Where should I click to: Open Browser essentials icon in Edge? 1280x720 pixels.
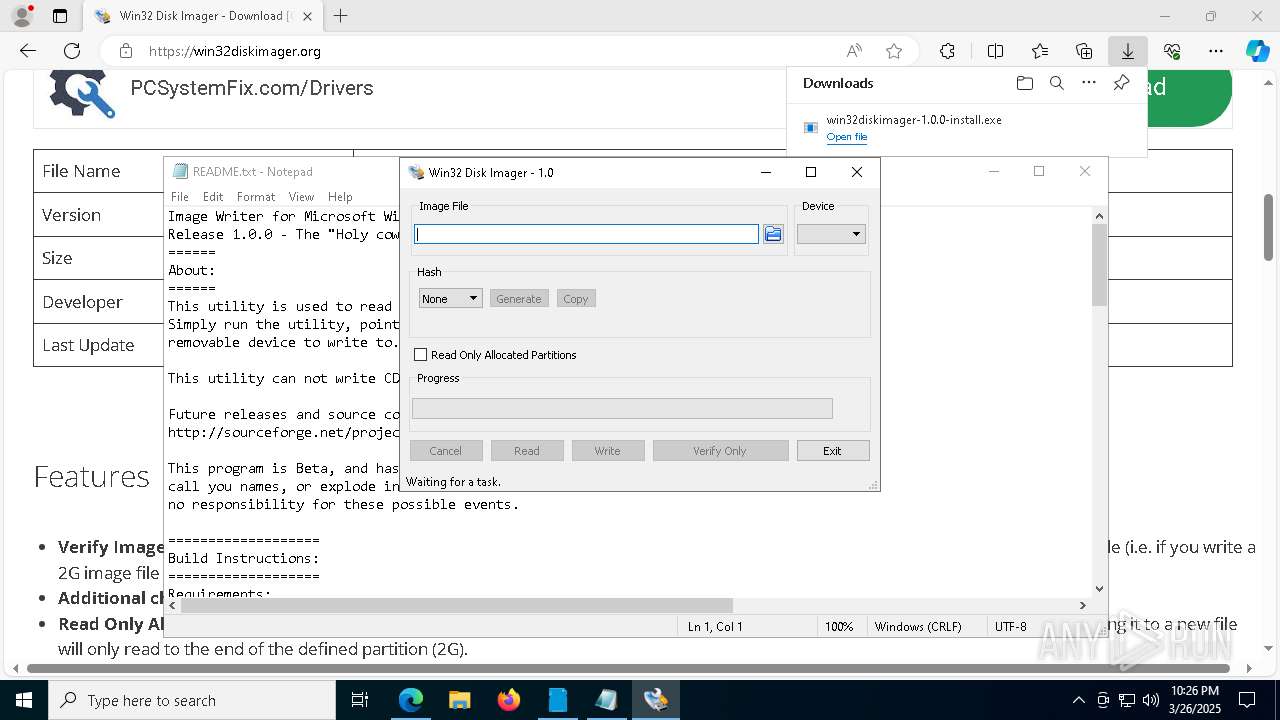coord(1172,51)
